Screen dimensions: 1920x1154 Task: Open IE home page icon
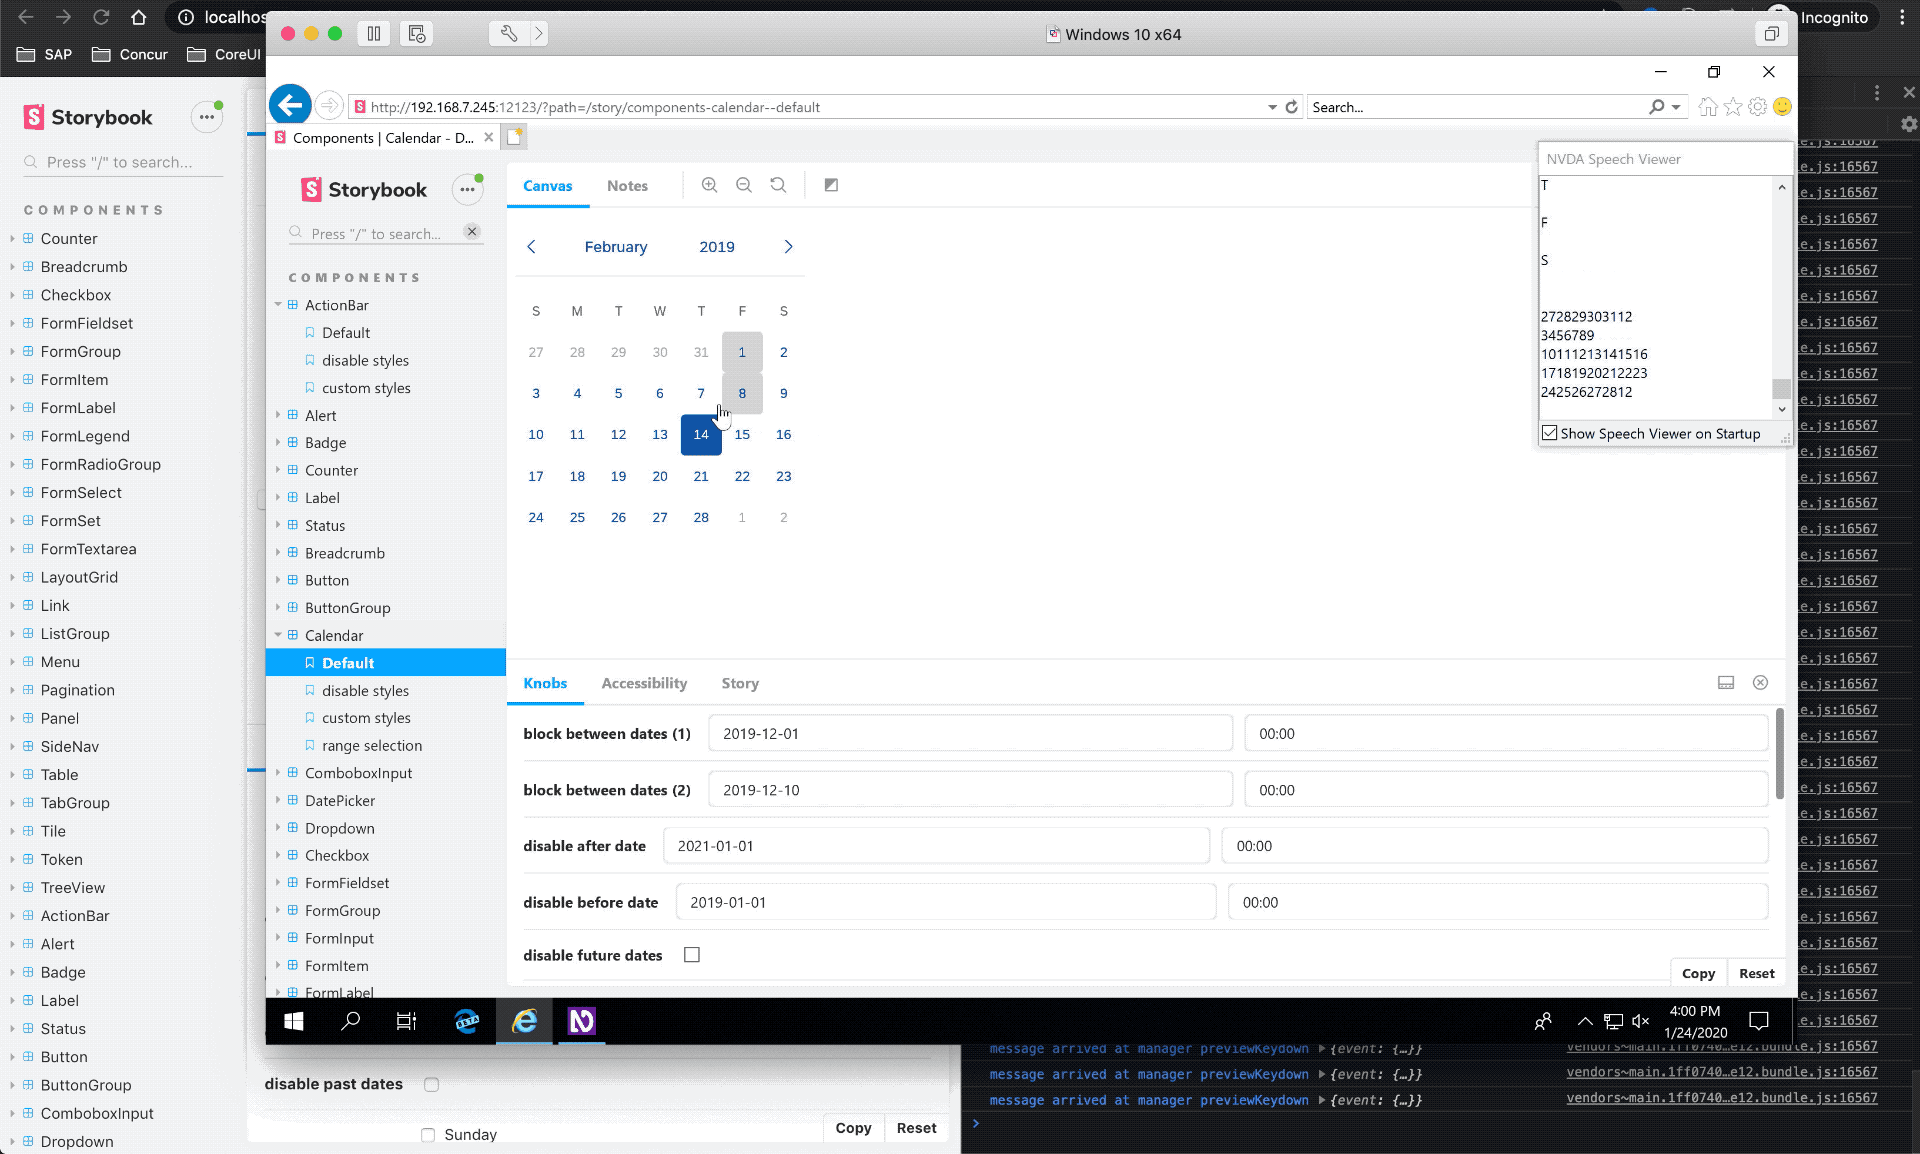click(1708, 107)
